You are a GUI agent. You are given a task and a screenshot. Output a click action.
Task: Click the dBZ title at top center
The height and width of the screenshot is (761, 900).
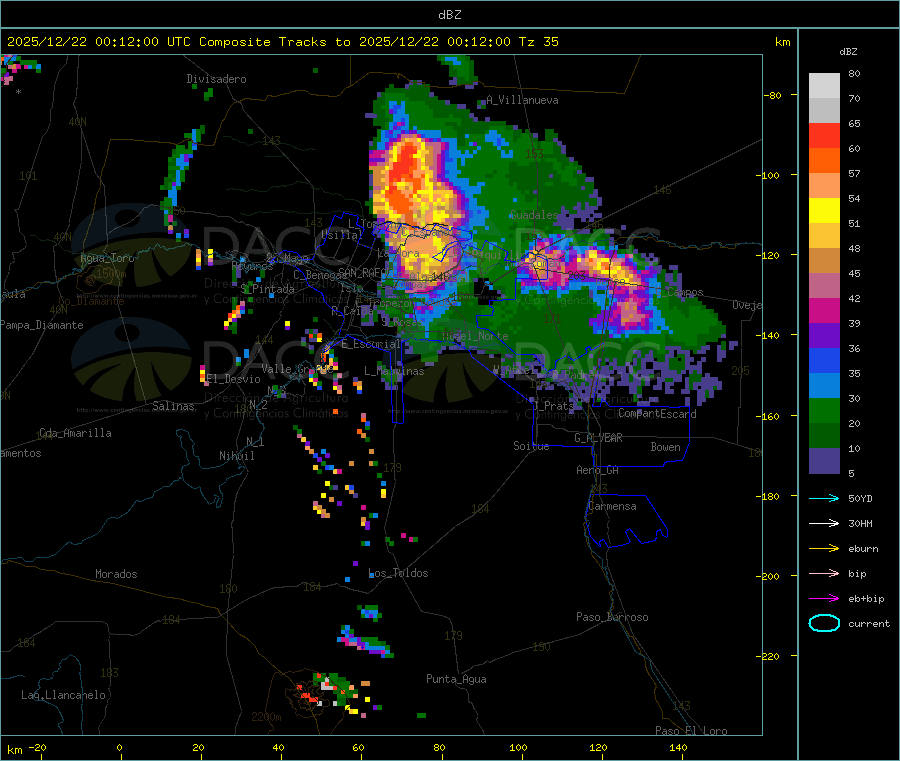tap(449, 15)
